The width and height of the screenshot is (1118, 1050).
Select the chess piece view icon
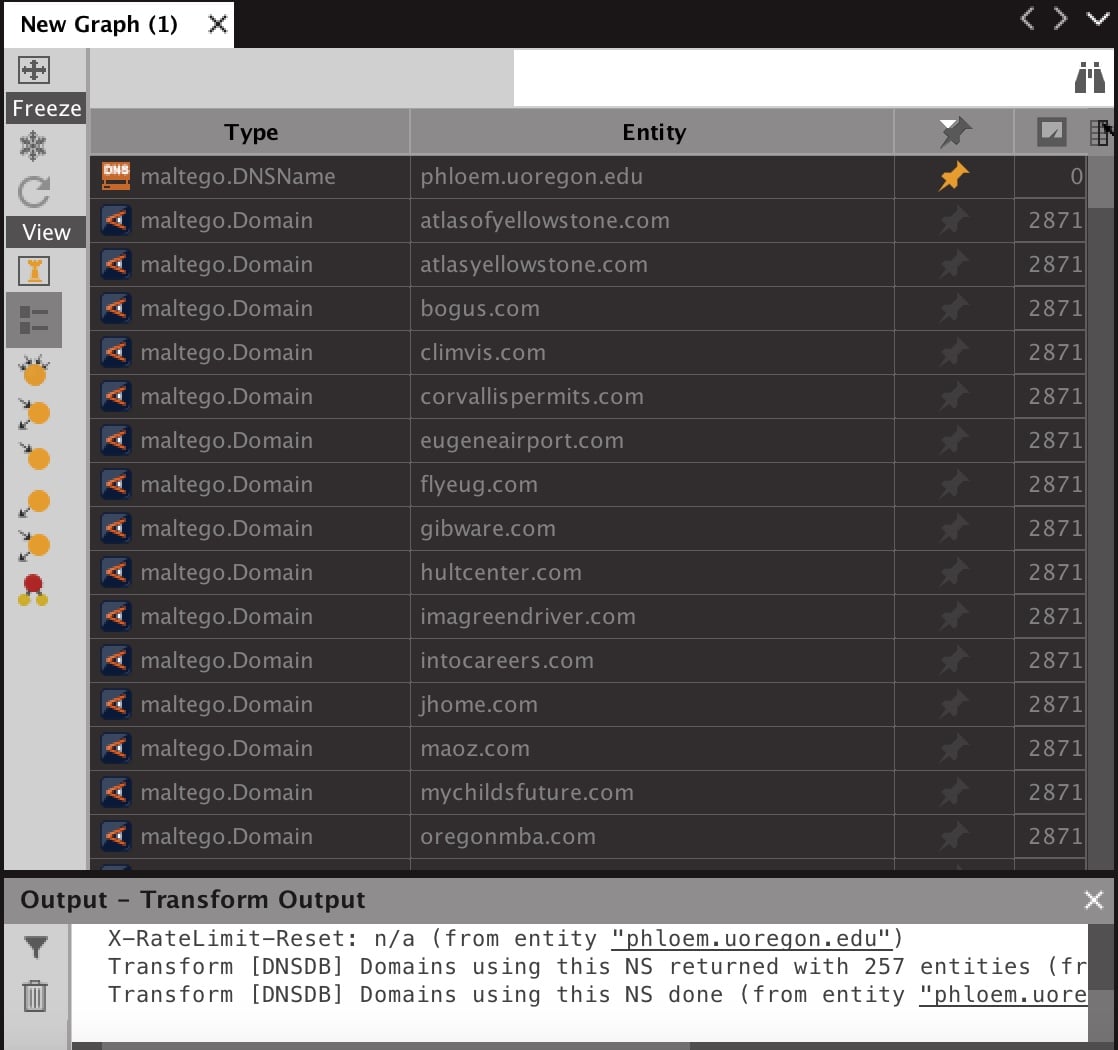click(34, 271)
